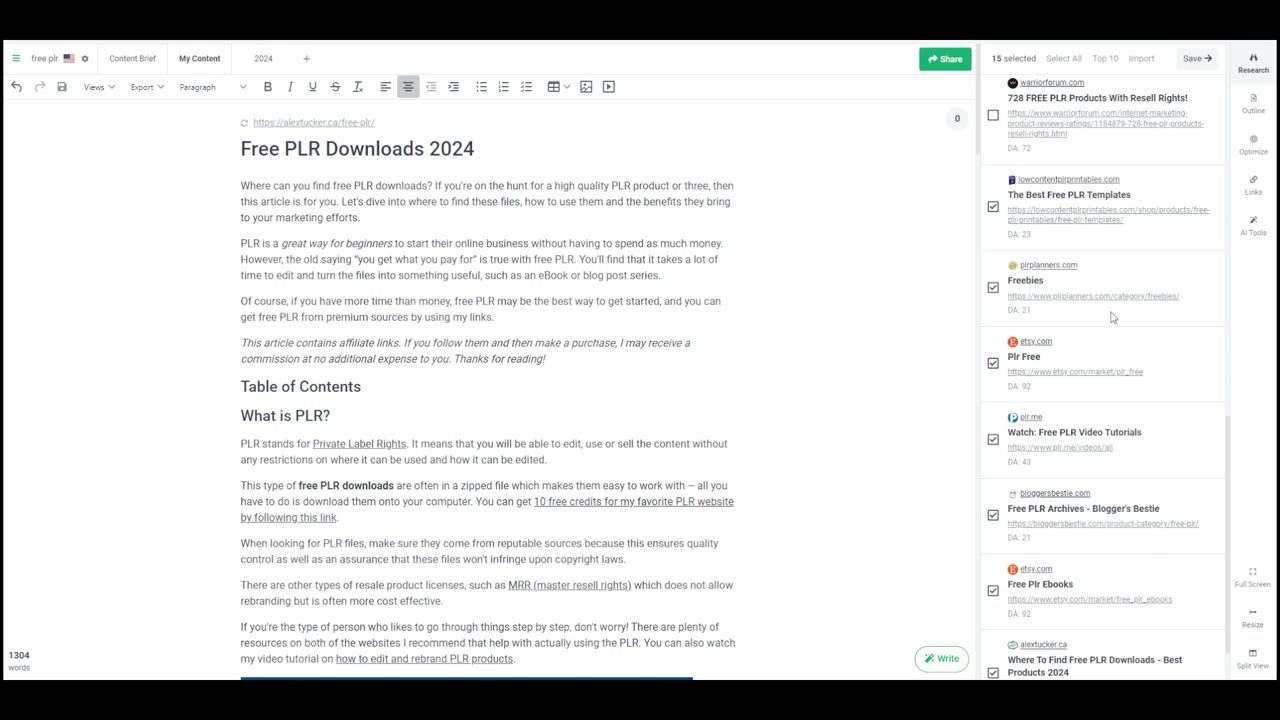Toggle bold formatting

point(268,87)
